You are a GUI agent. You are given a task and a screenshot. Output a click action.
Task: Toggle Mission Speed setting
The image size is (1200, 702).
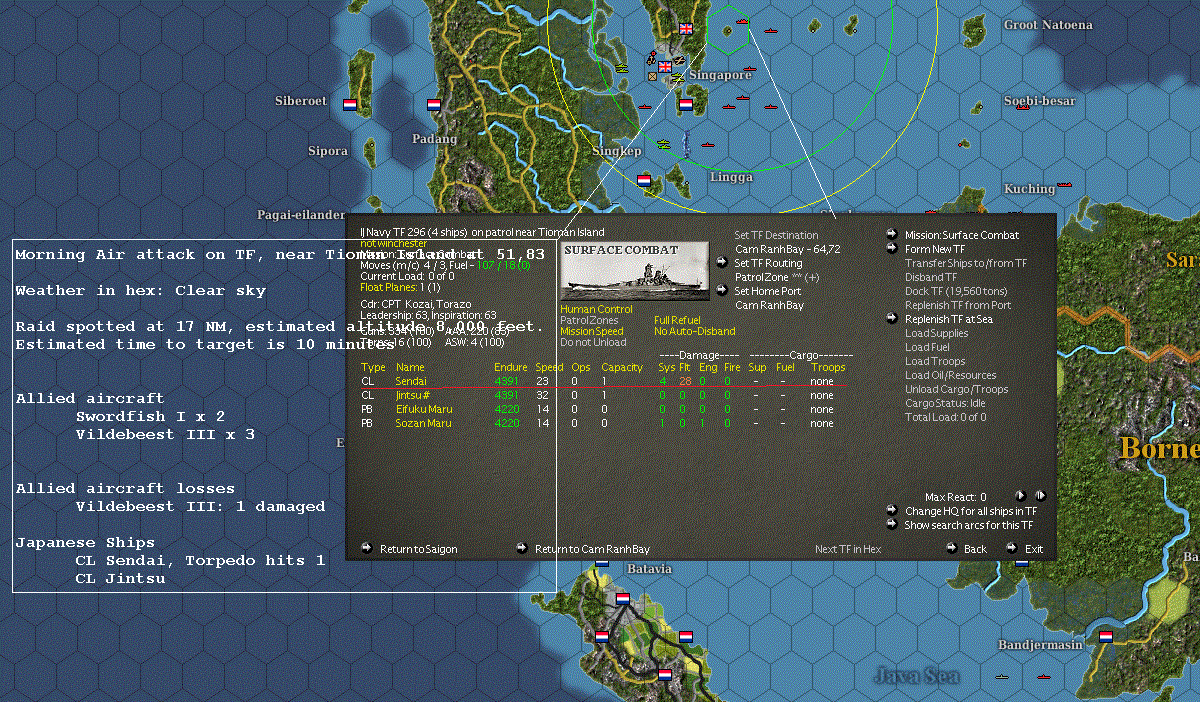pyautogui.click(x=591, y=331)
